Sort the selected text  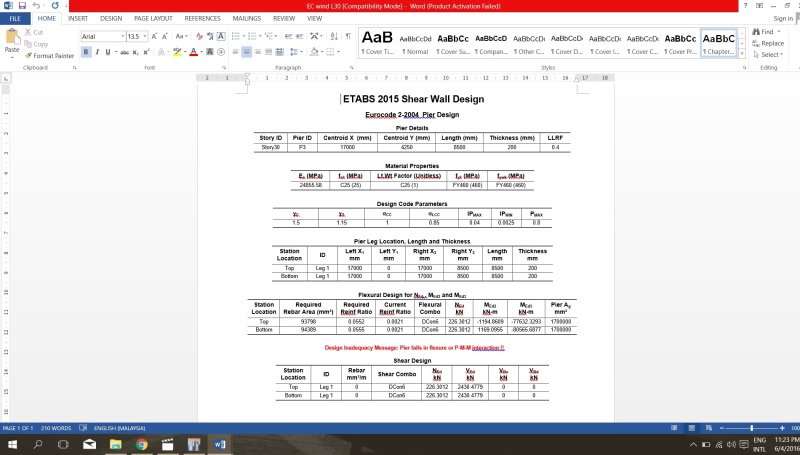coord(334,36)
